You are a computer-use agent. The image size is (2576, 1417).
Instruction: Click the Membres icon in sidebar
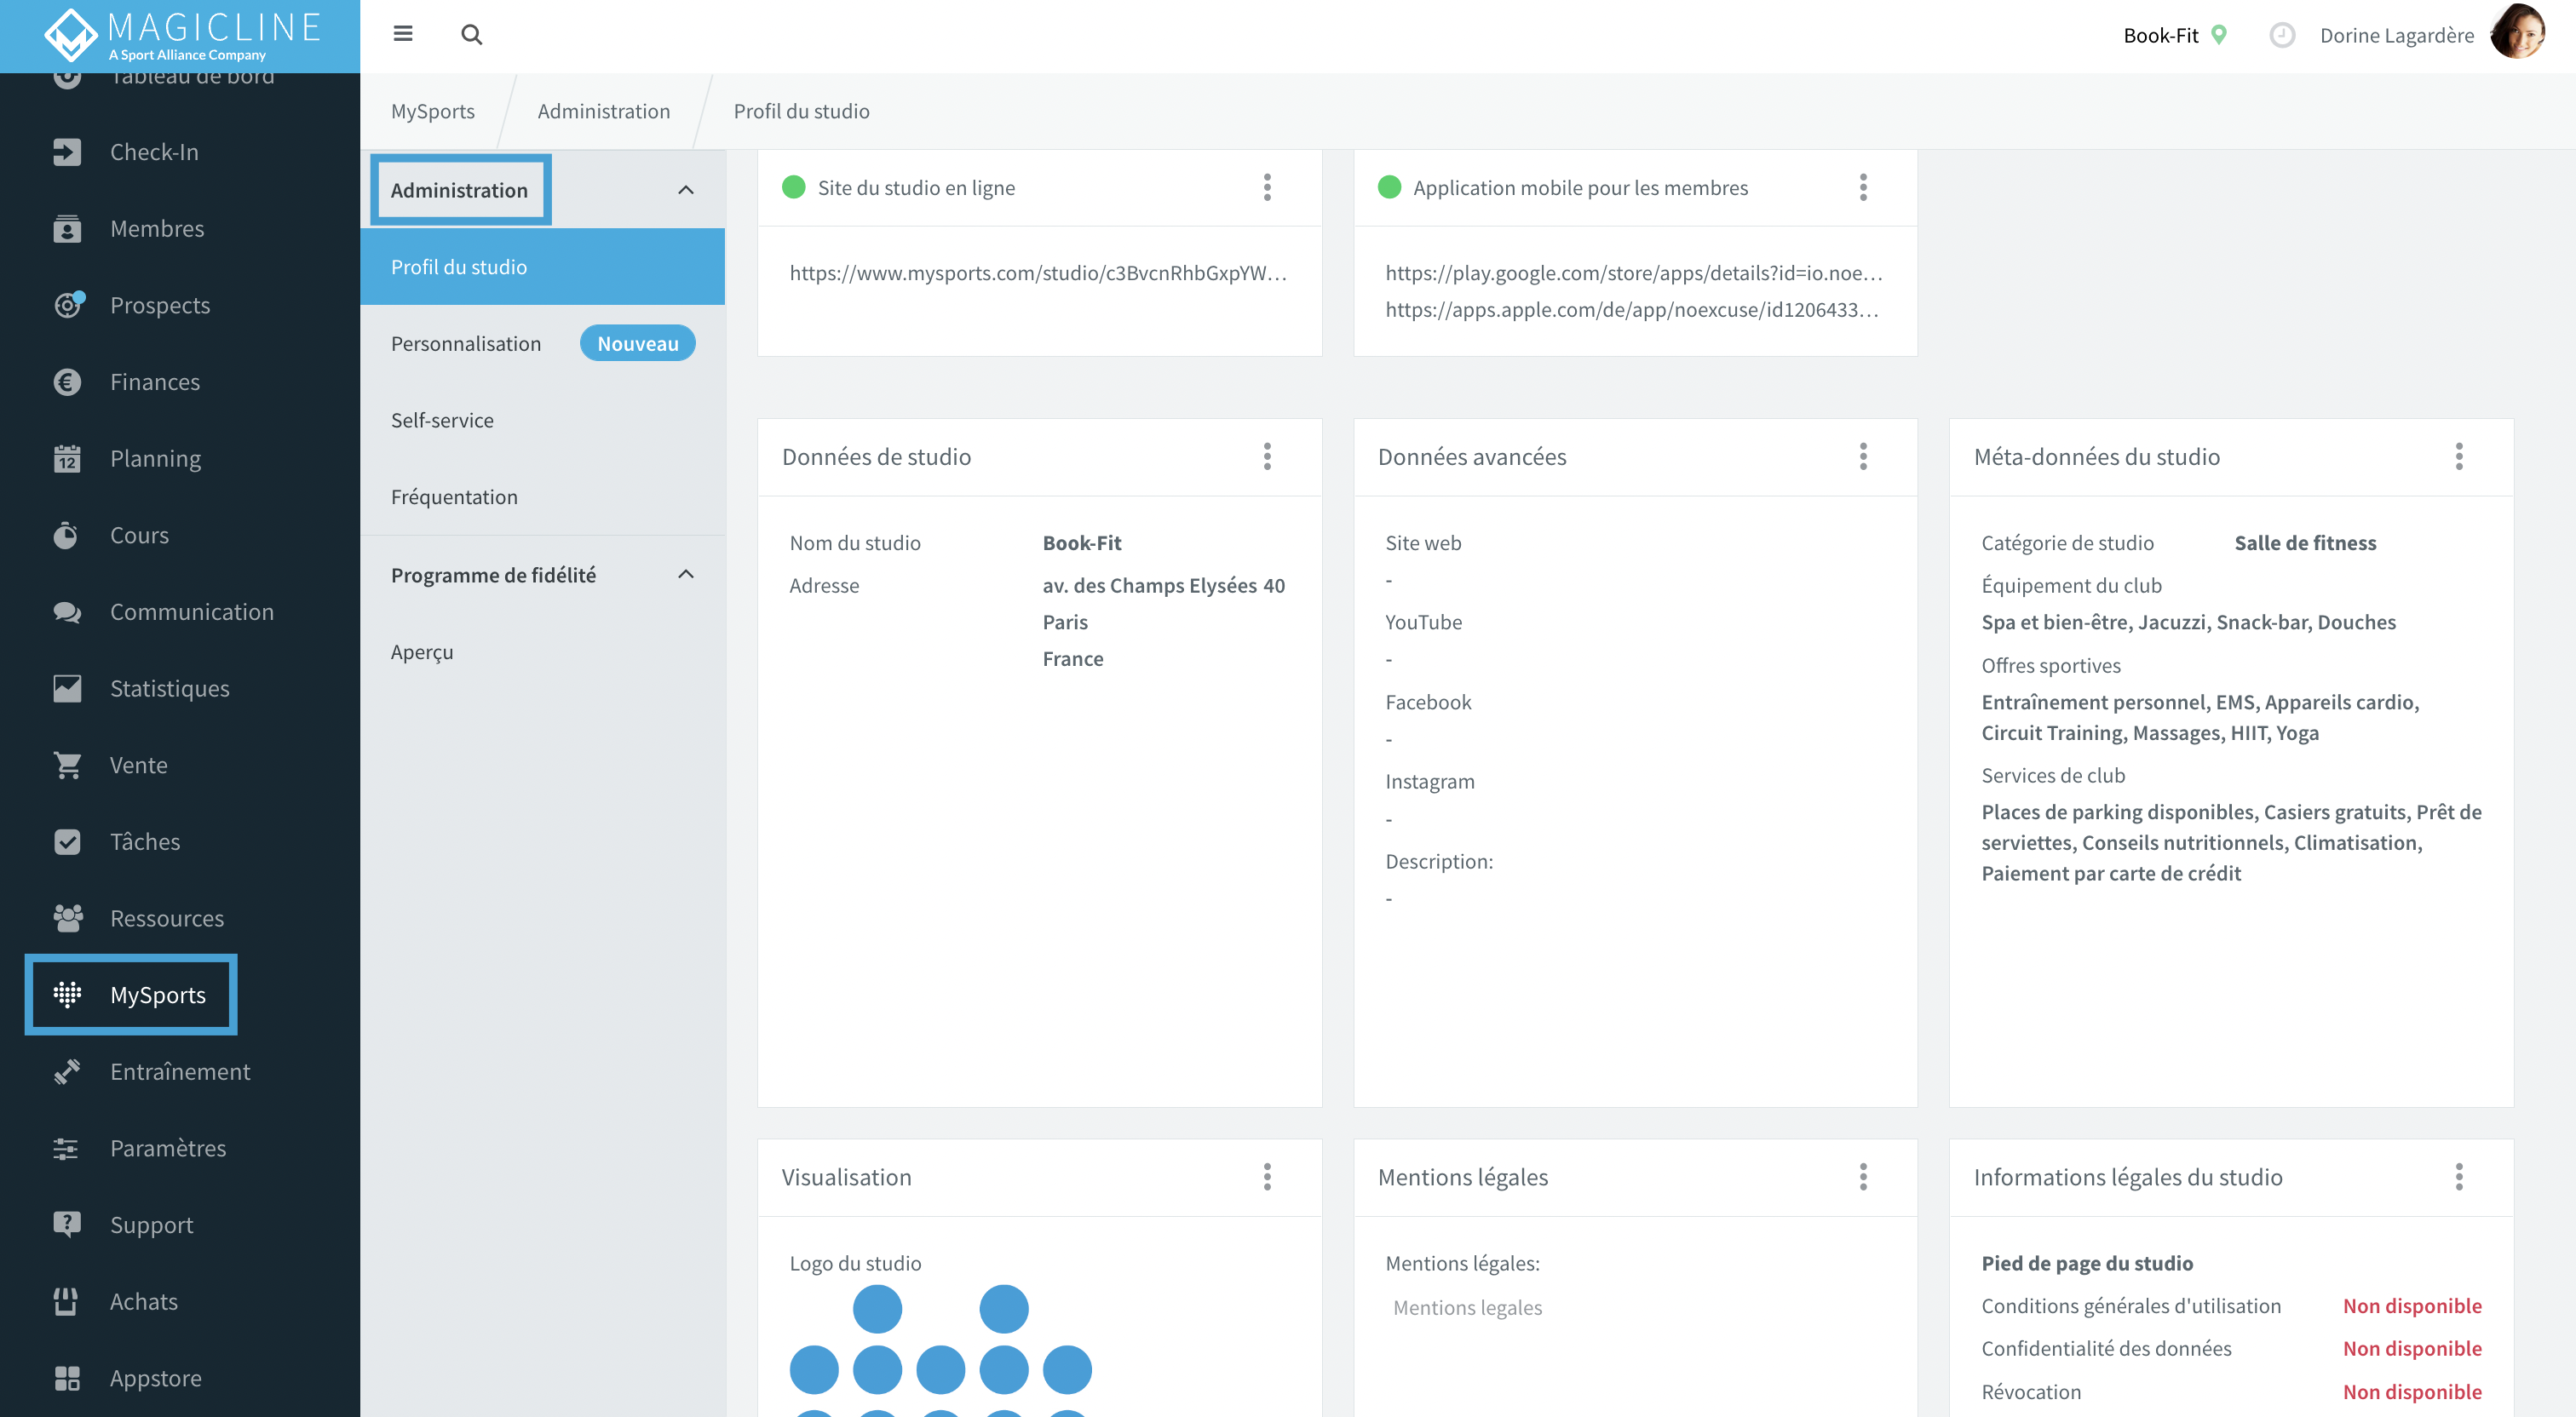point(67,229)
